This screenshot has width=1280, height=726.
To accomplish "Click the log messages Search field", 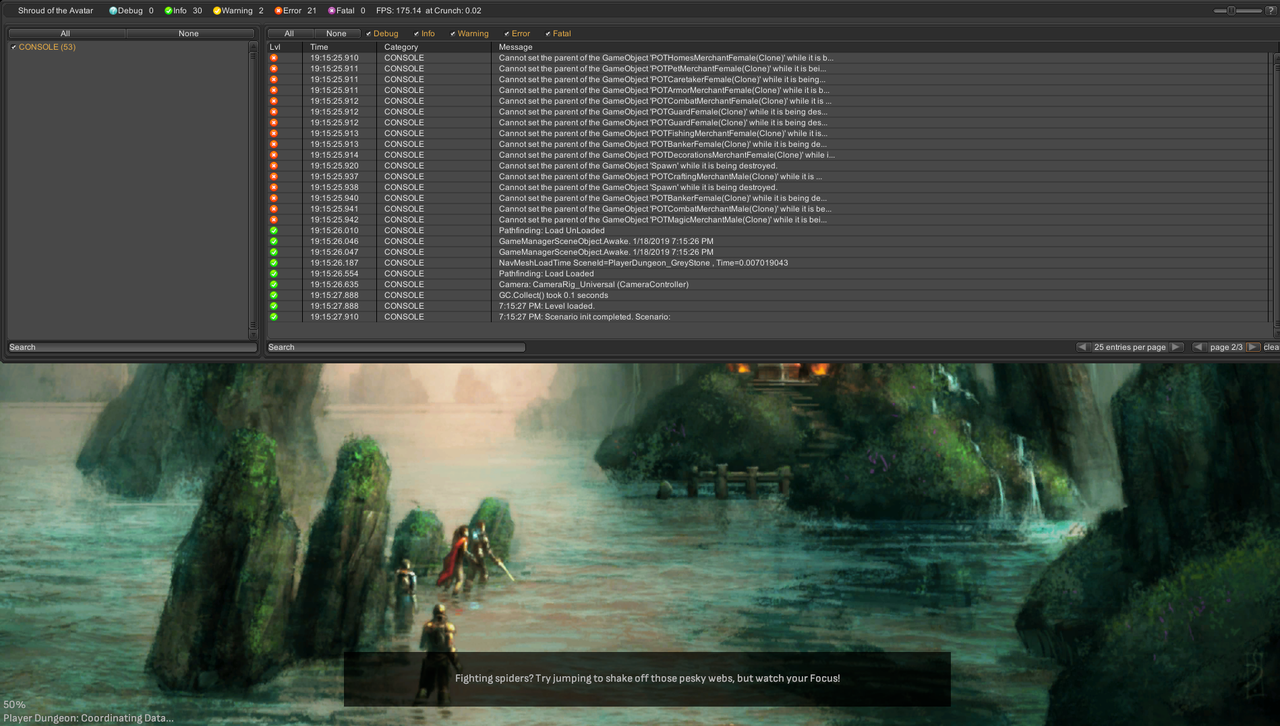I will (x=396, y=347).
